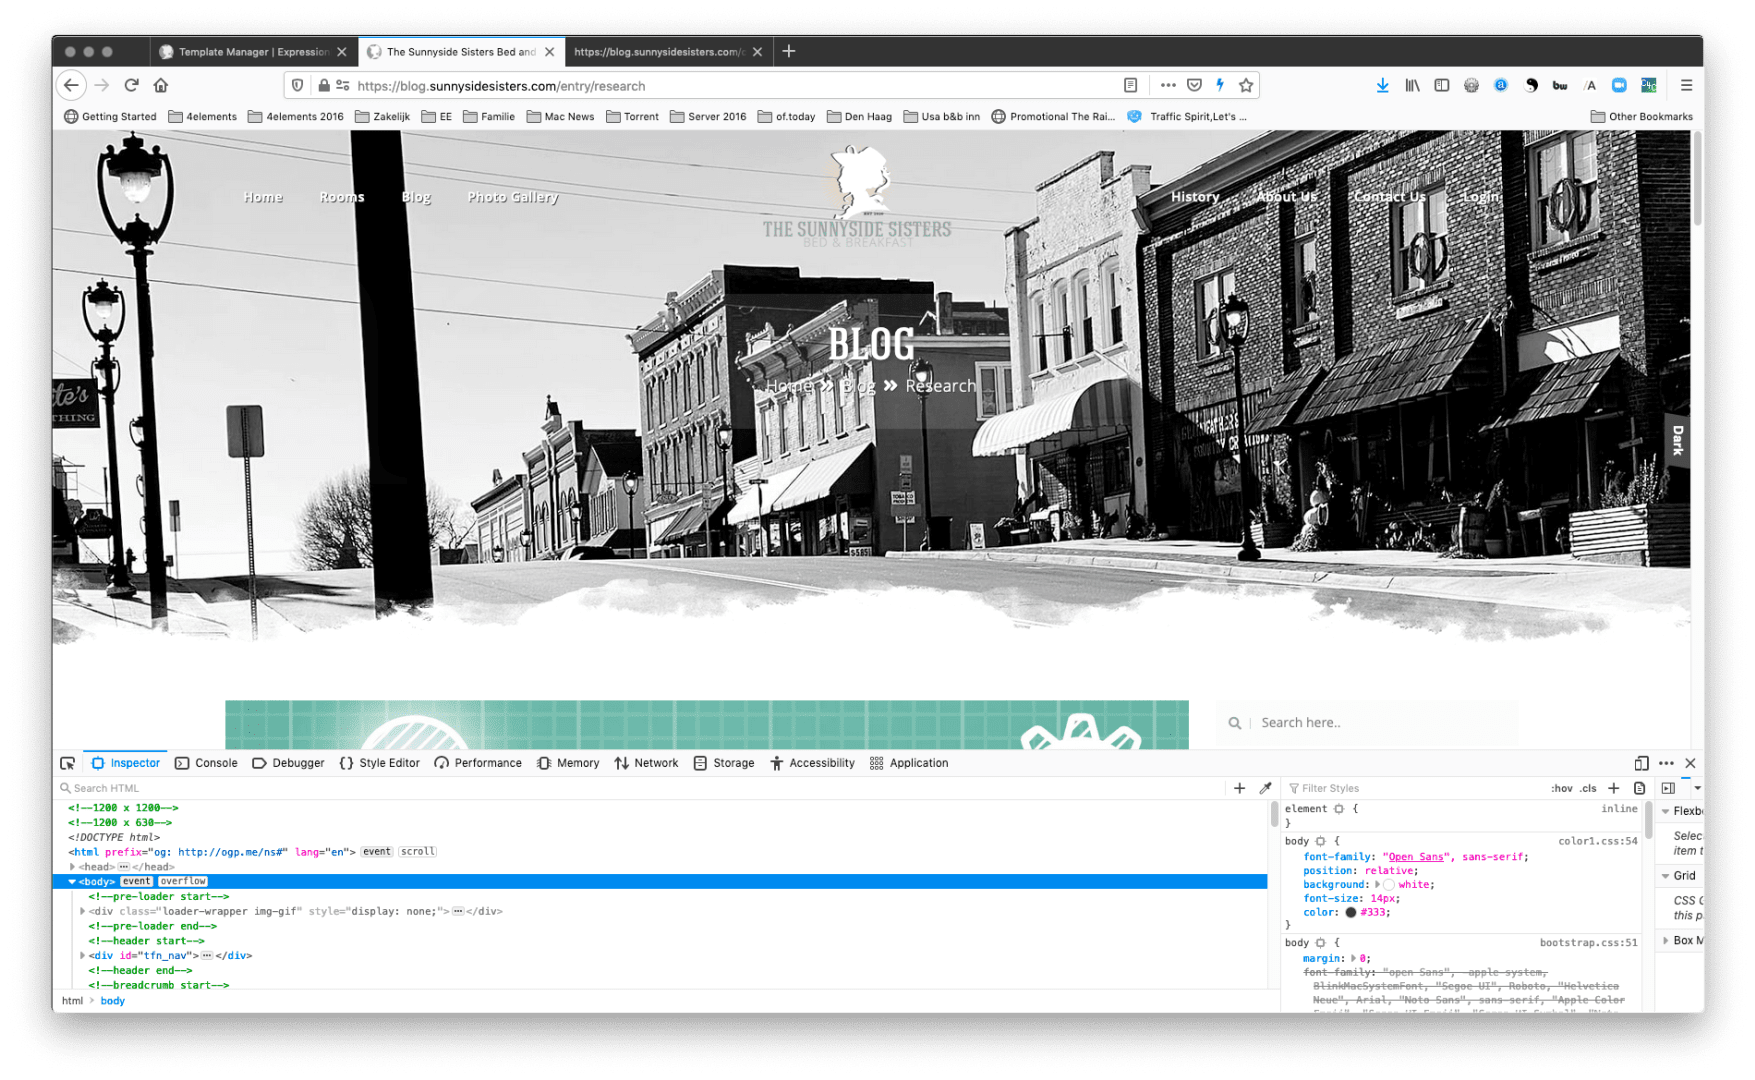Toggle overflow badge on body element
The width and height of the screenshot is (1755, 1080).
click(x=183, y=881)
